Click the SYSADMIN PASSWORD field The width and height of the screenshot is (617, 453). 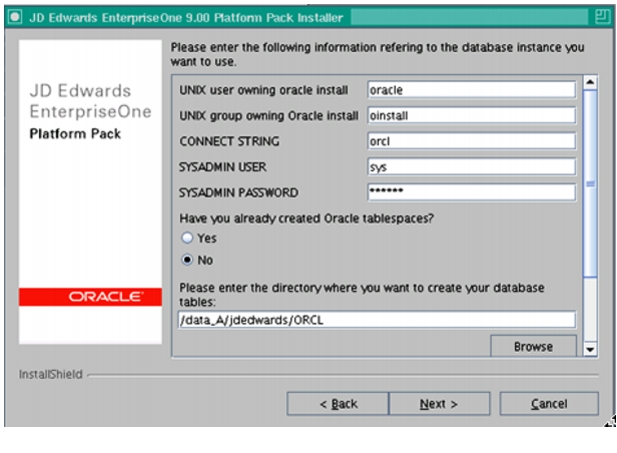471,192
